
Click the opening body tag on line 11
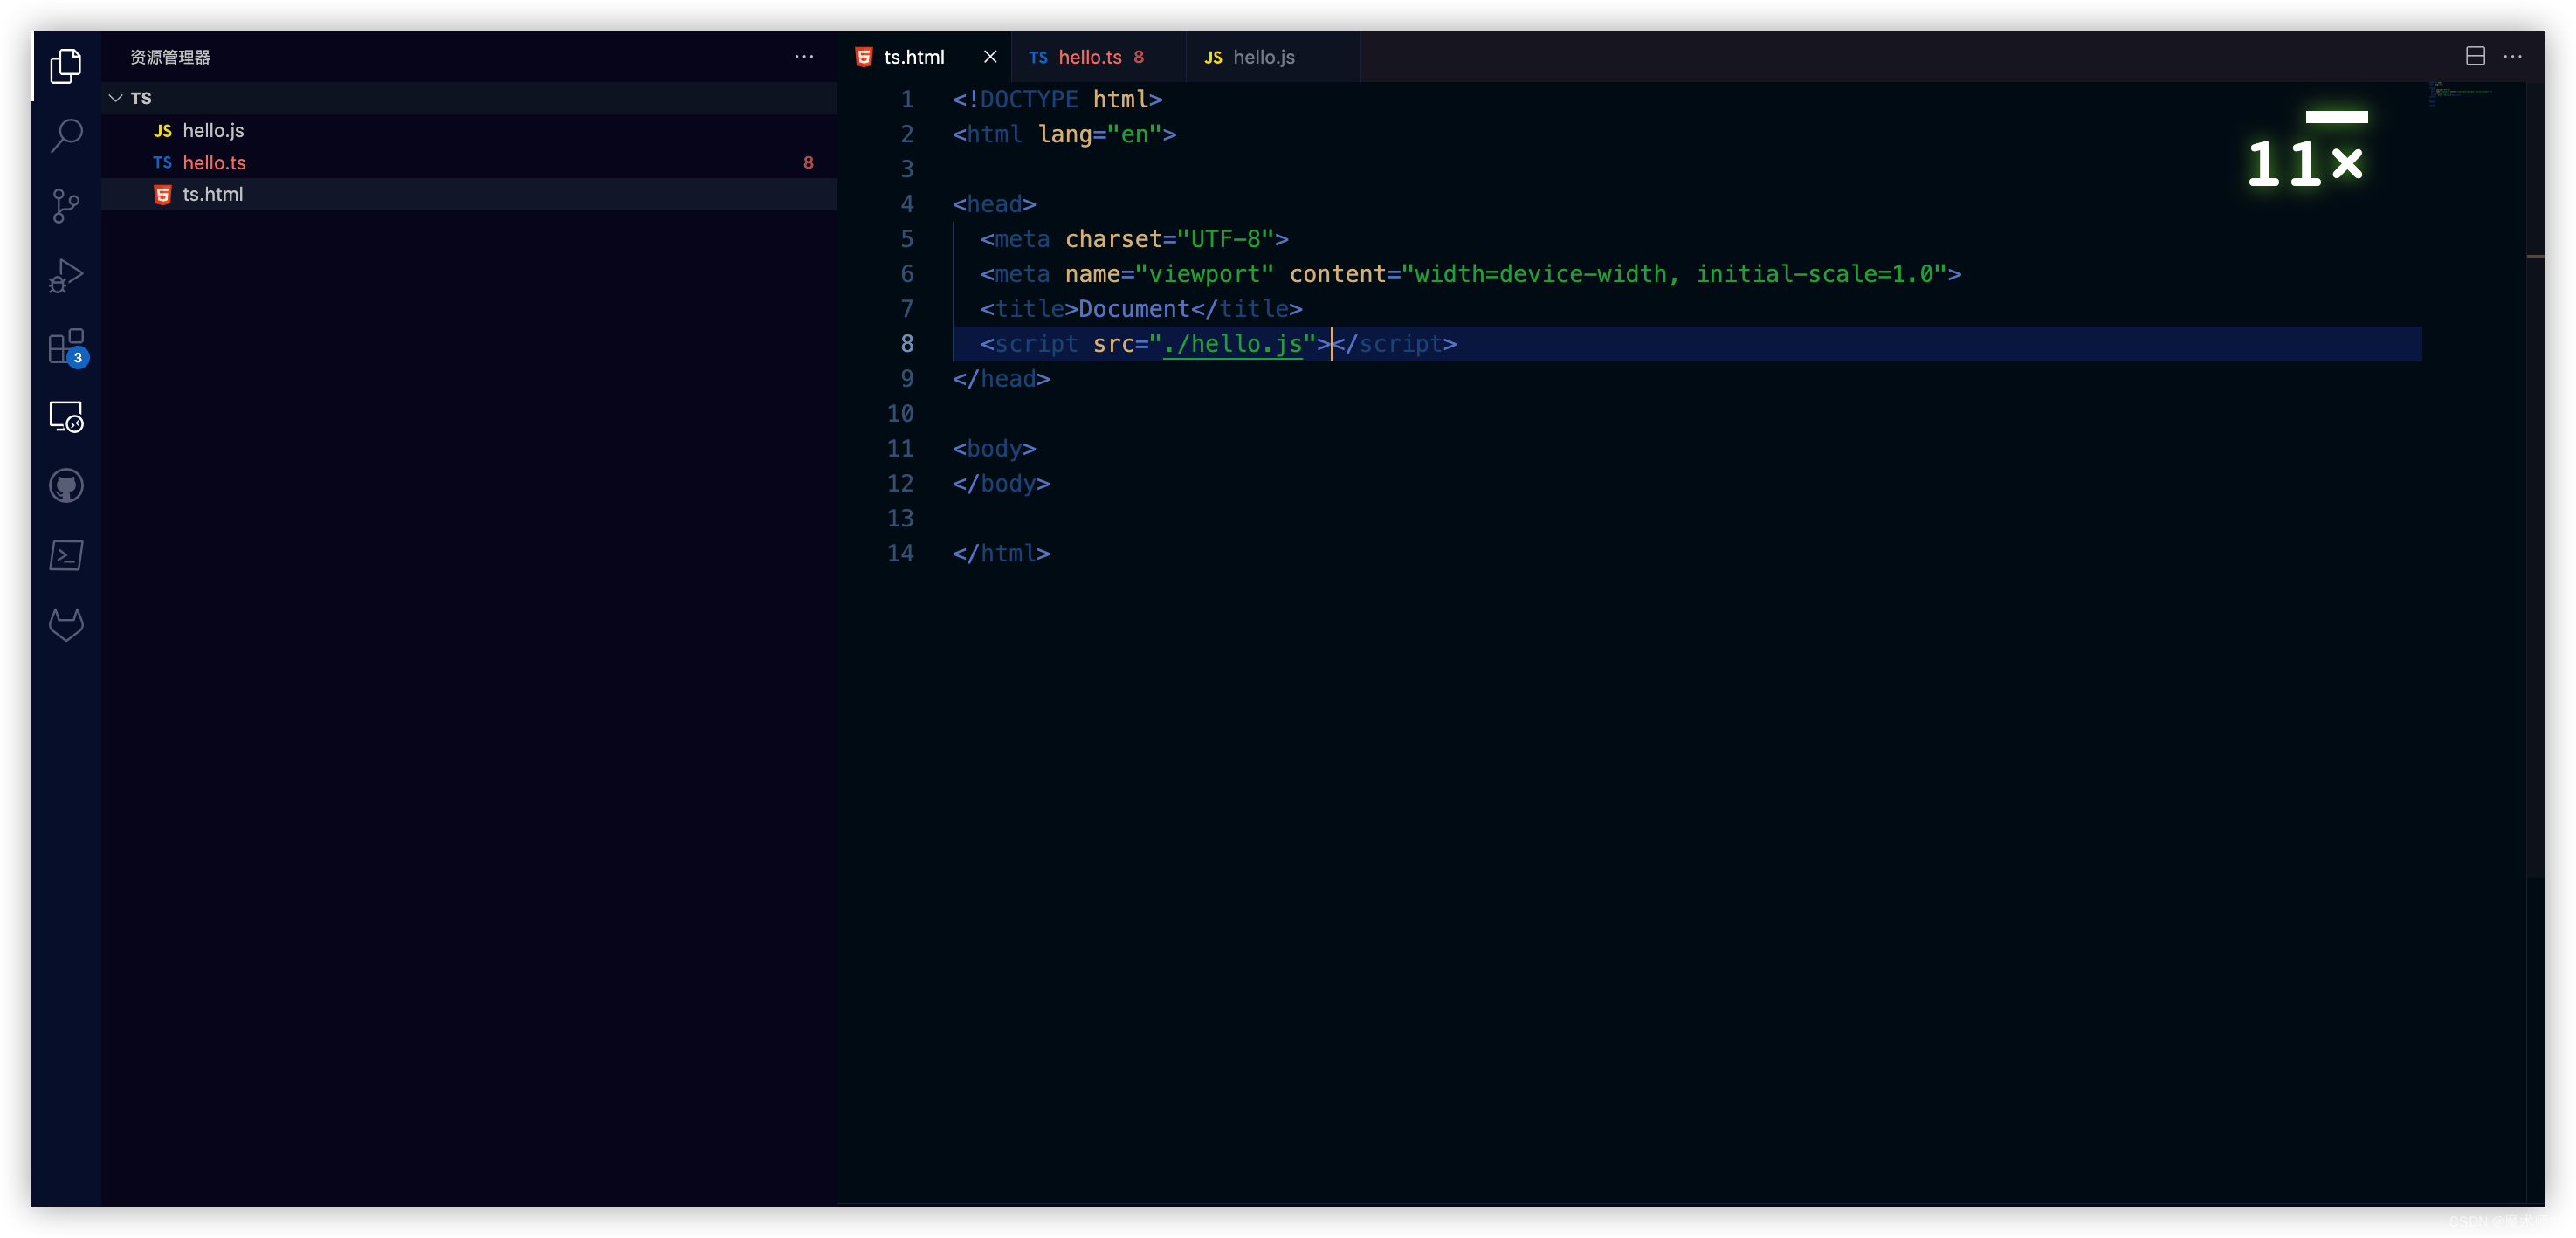pyautogui.click(x=994, y=448)
